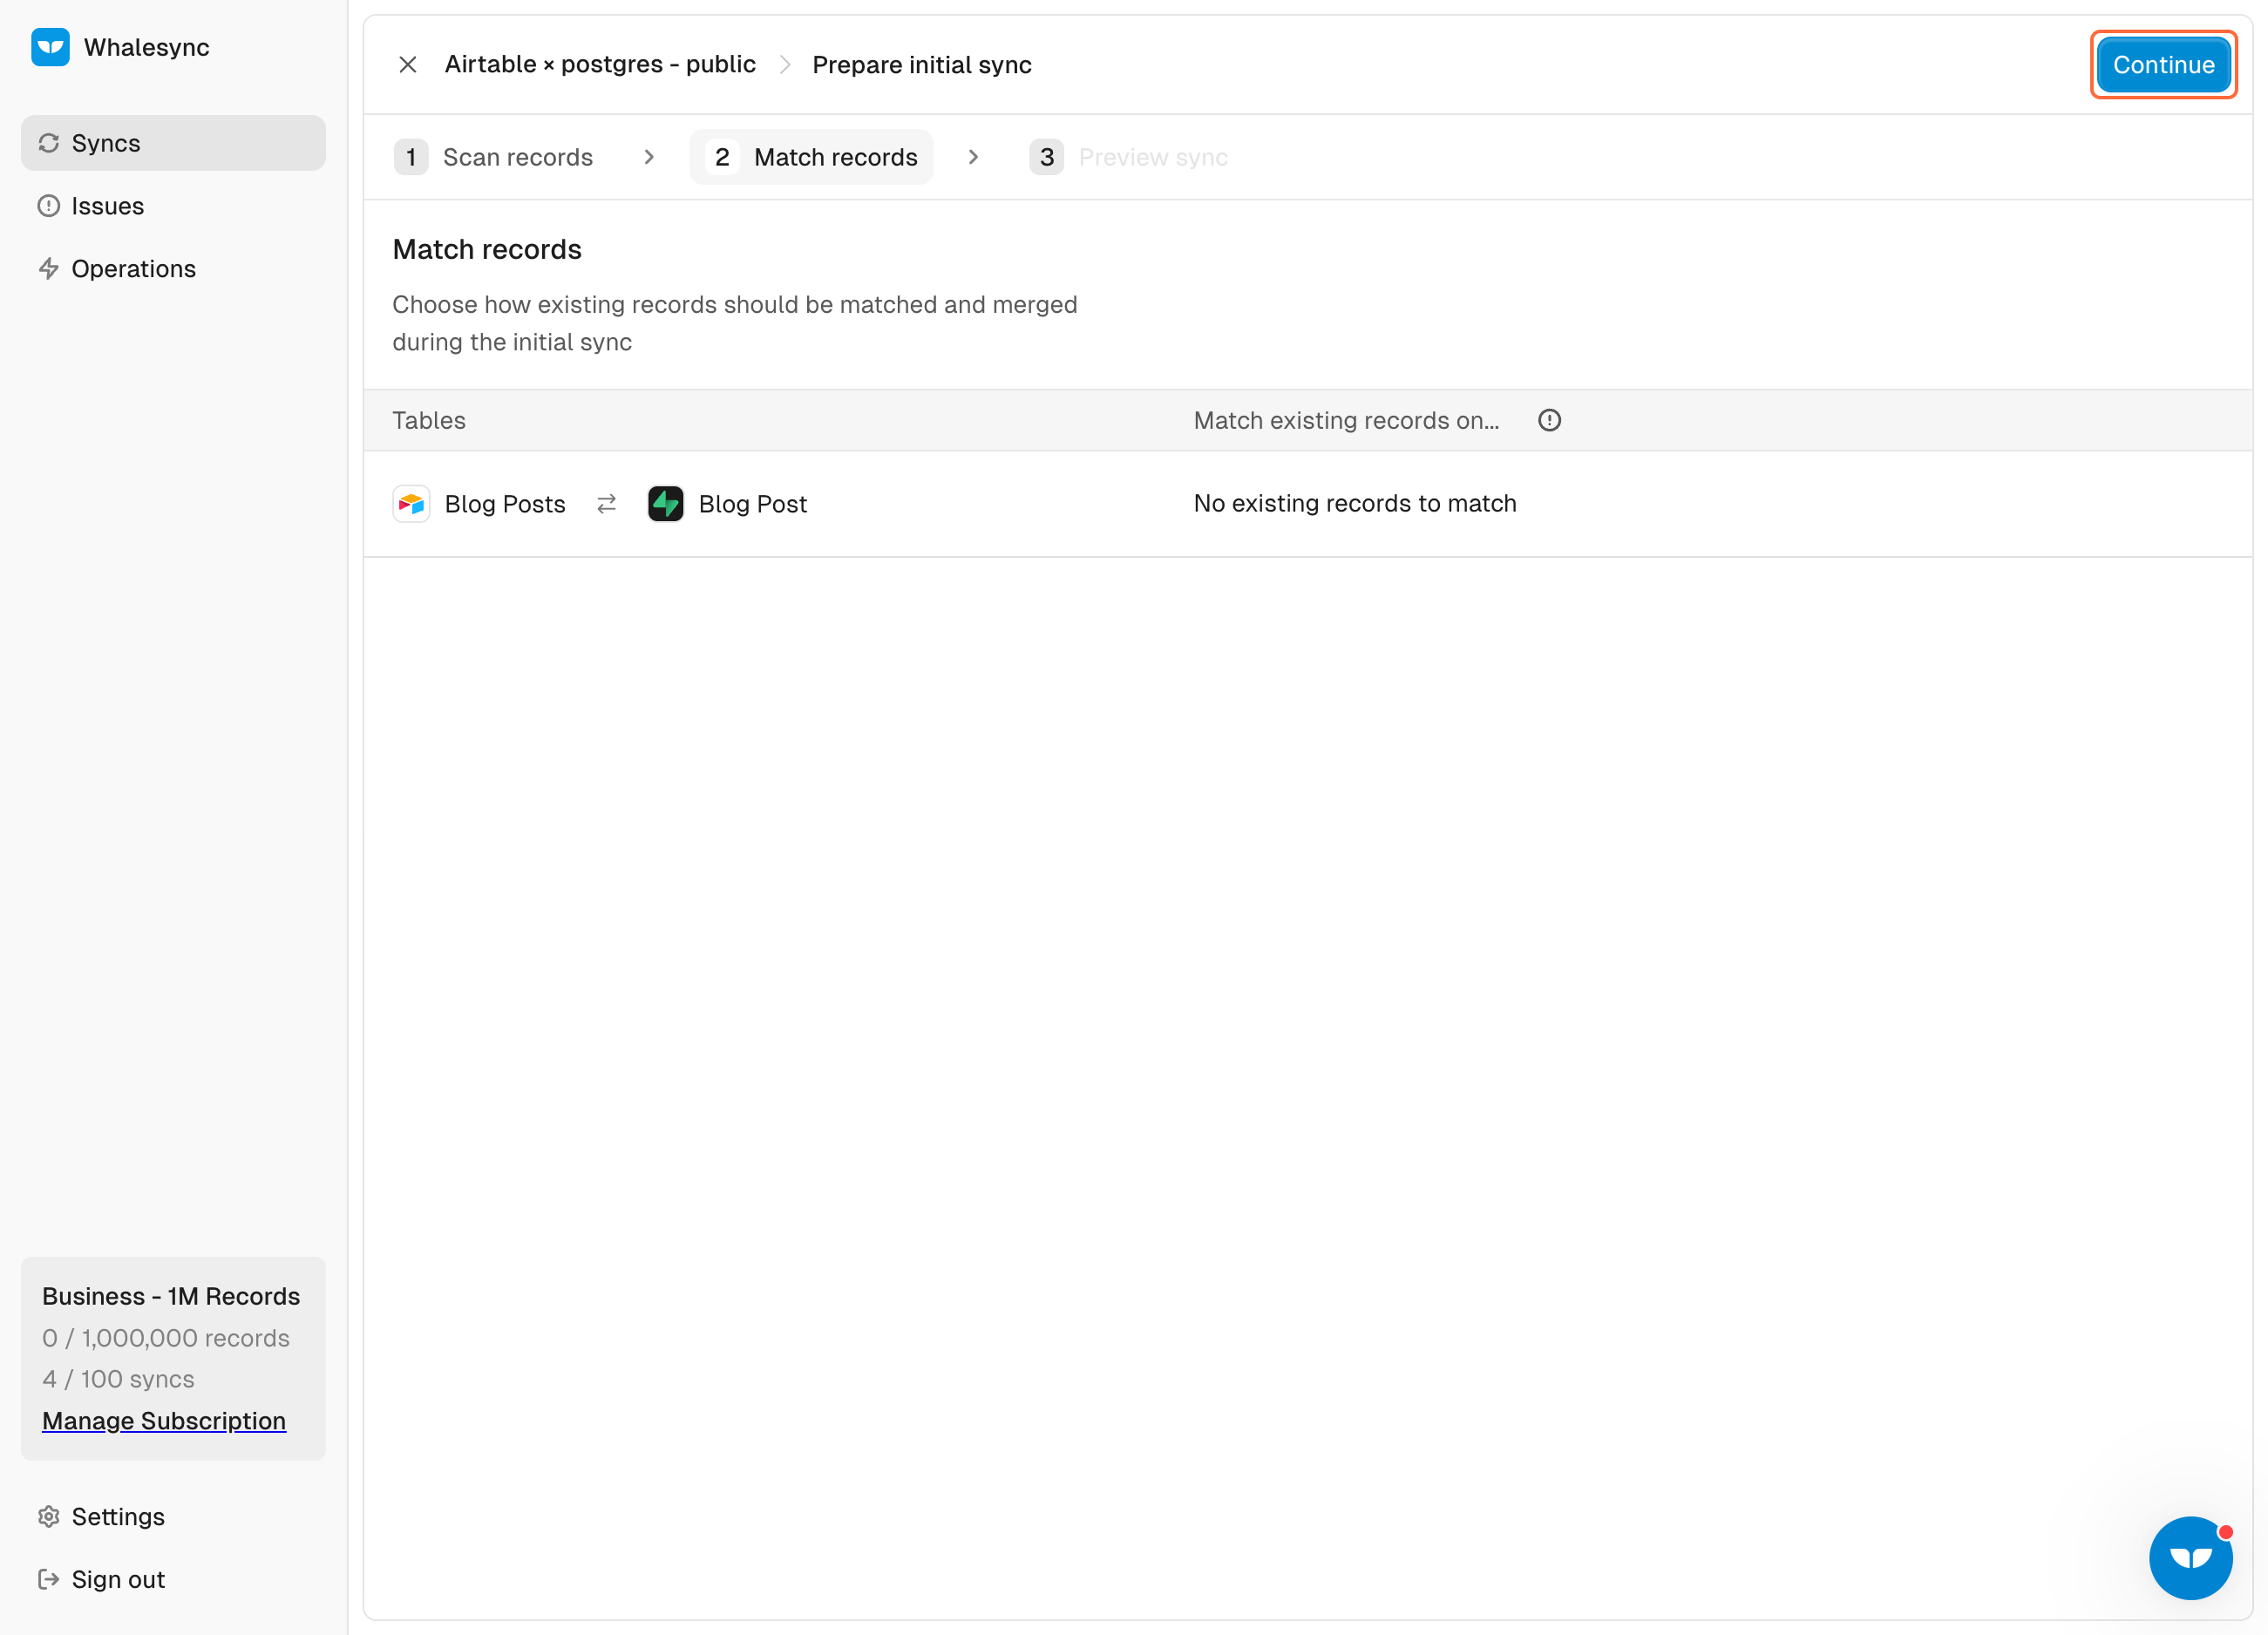Click the Settings gear icon
2268x1635 pixels.
(x=49, y=1517)
